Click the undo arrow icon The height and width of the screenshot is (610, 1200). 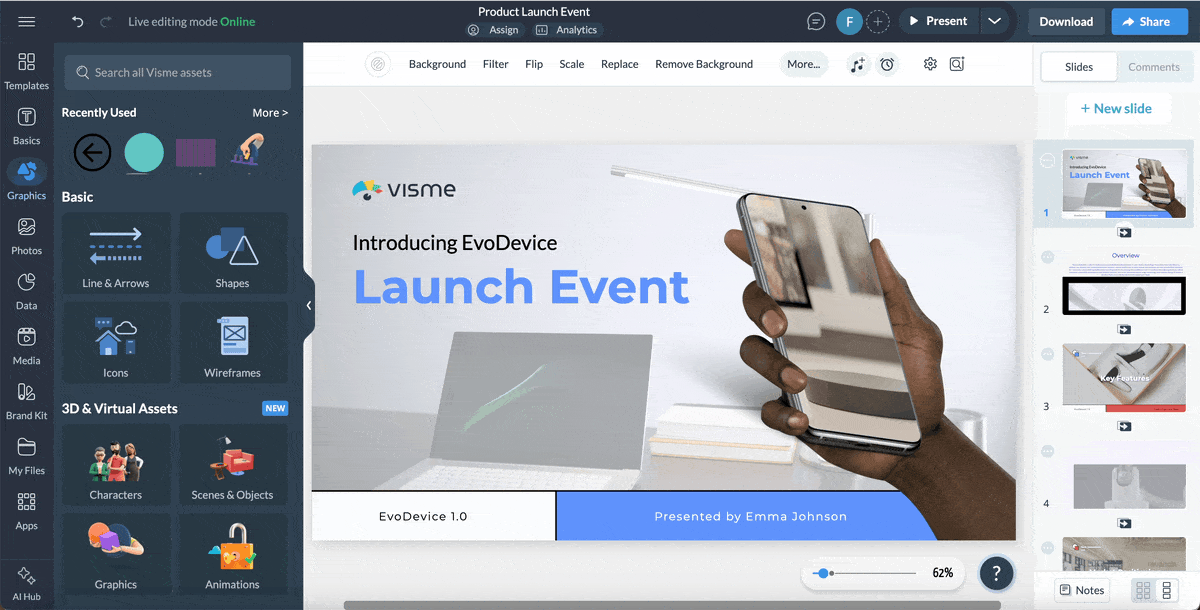tap(78, 21)
